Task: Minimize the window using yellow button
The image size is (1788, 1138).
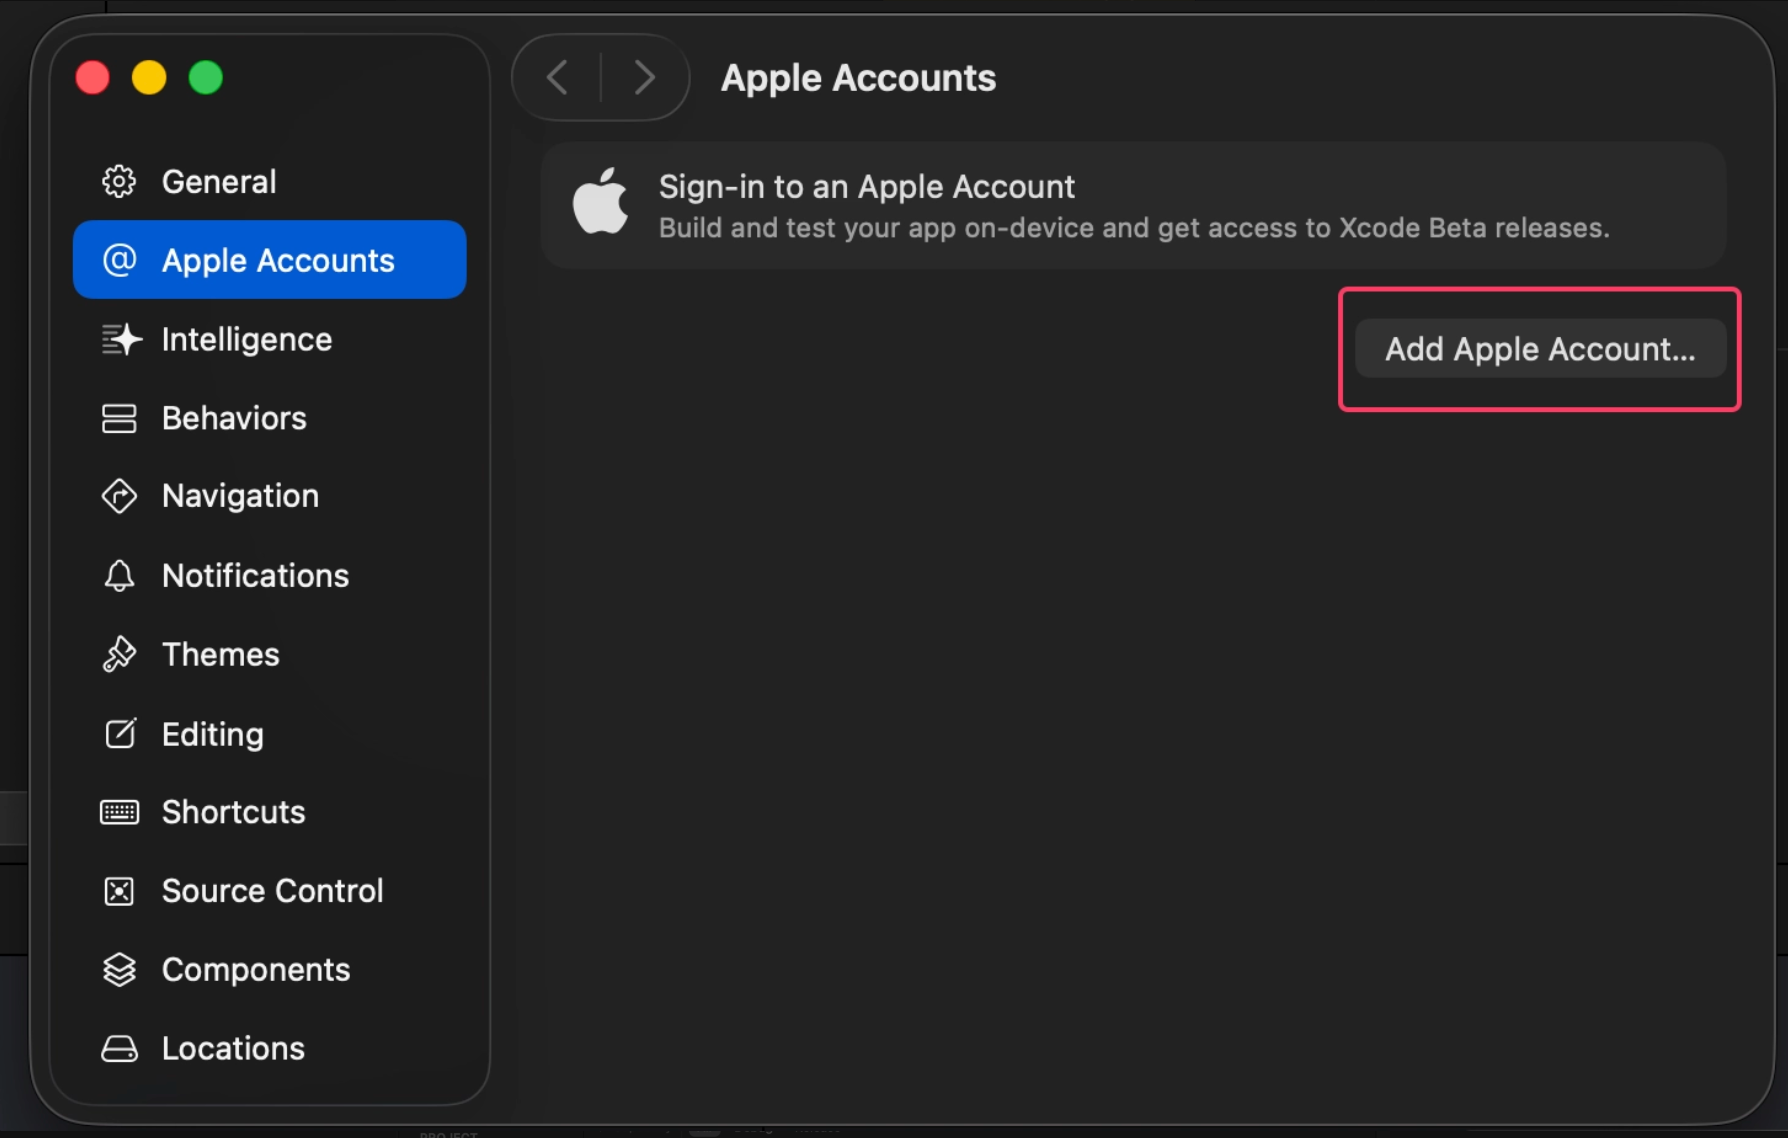Action: (x=149, y=77)
